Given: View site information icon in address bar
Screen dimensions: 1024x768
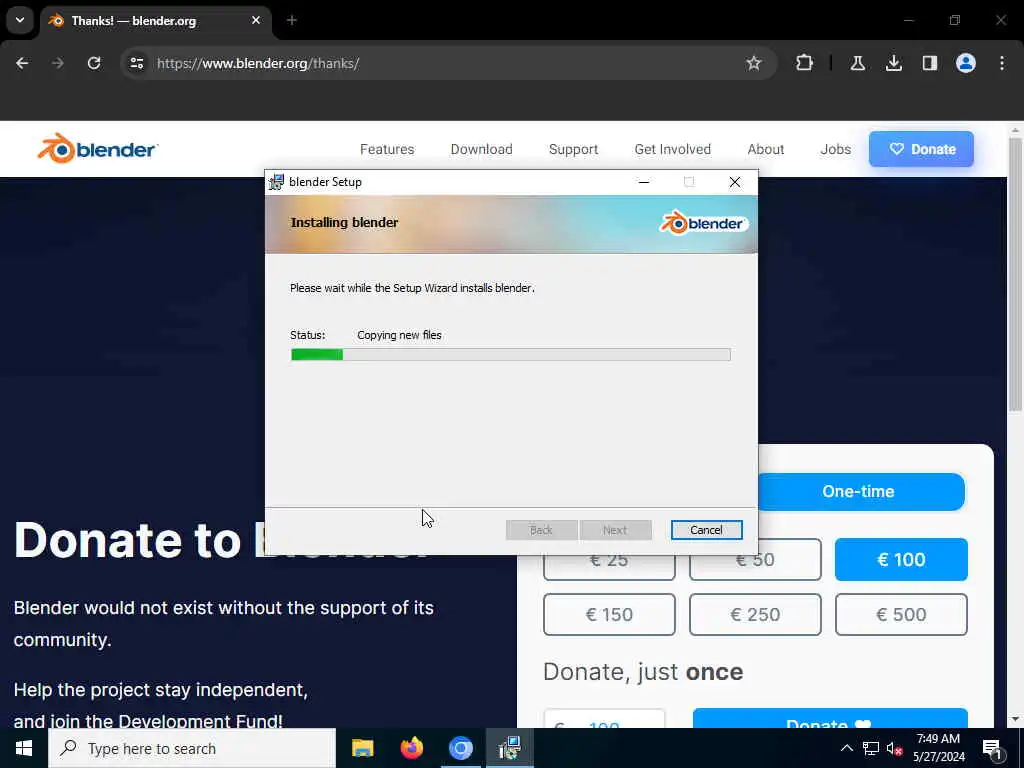Looking at the screenshot, I should click(x=136, y=63).
